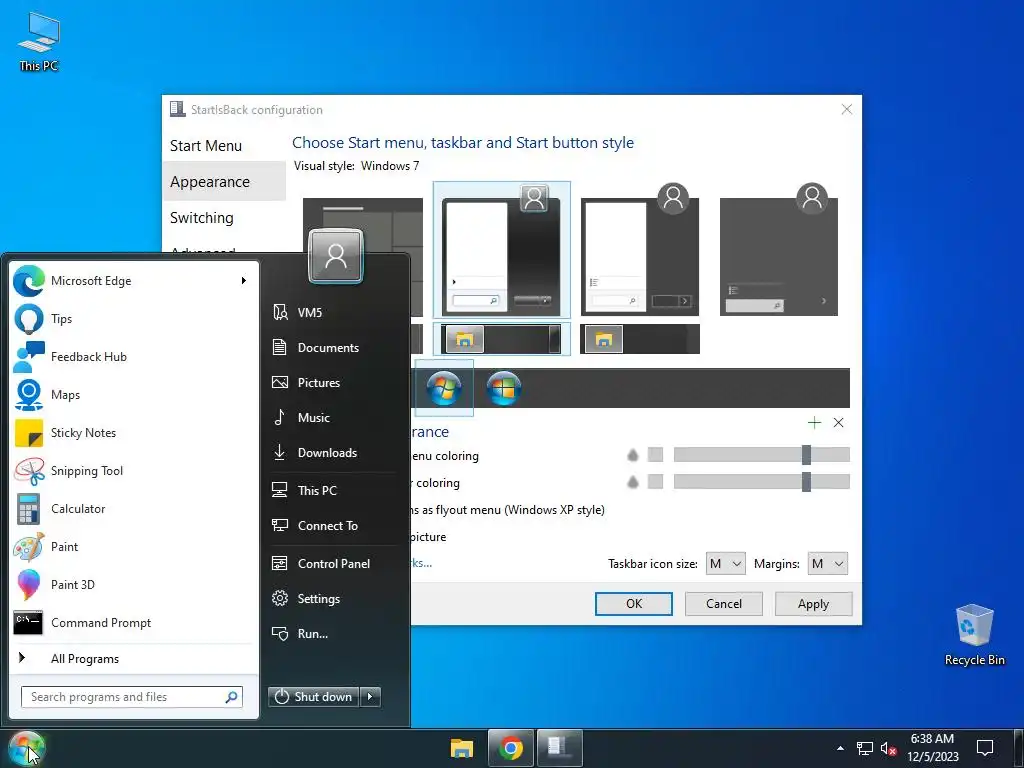Add a custom Start button image with plus icon
Screen dimensions: 1024x768
[x=814, y=423]
